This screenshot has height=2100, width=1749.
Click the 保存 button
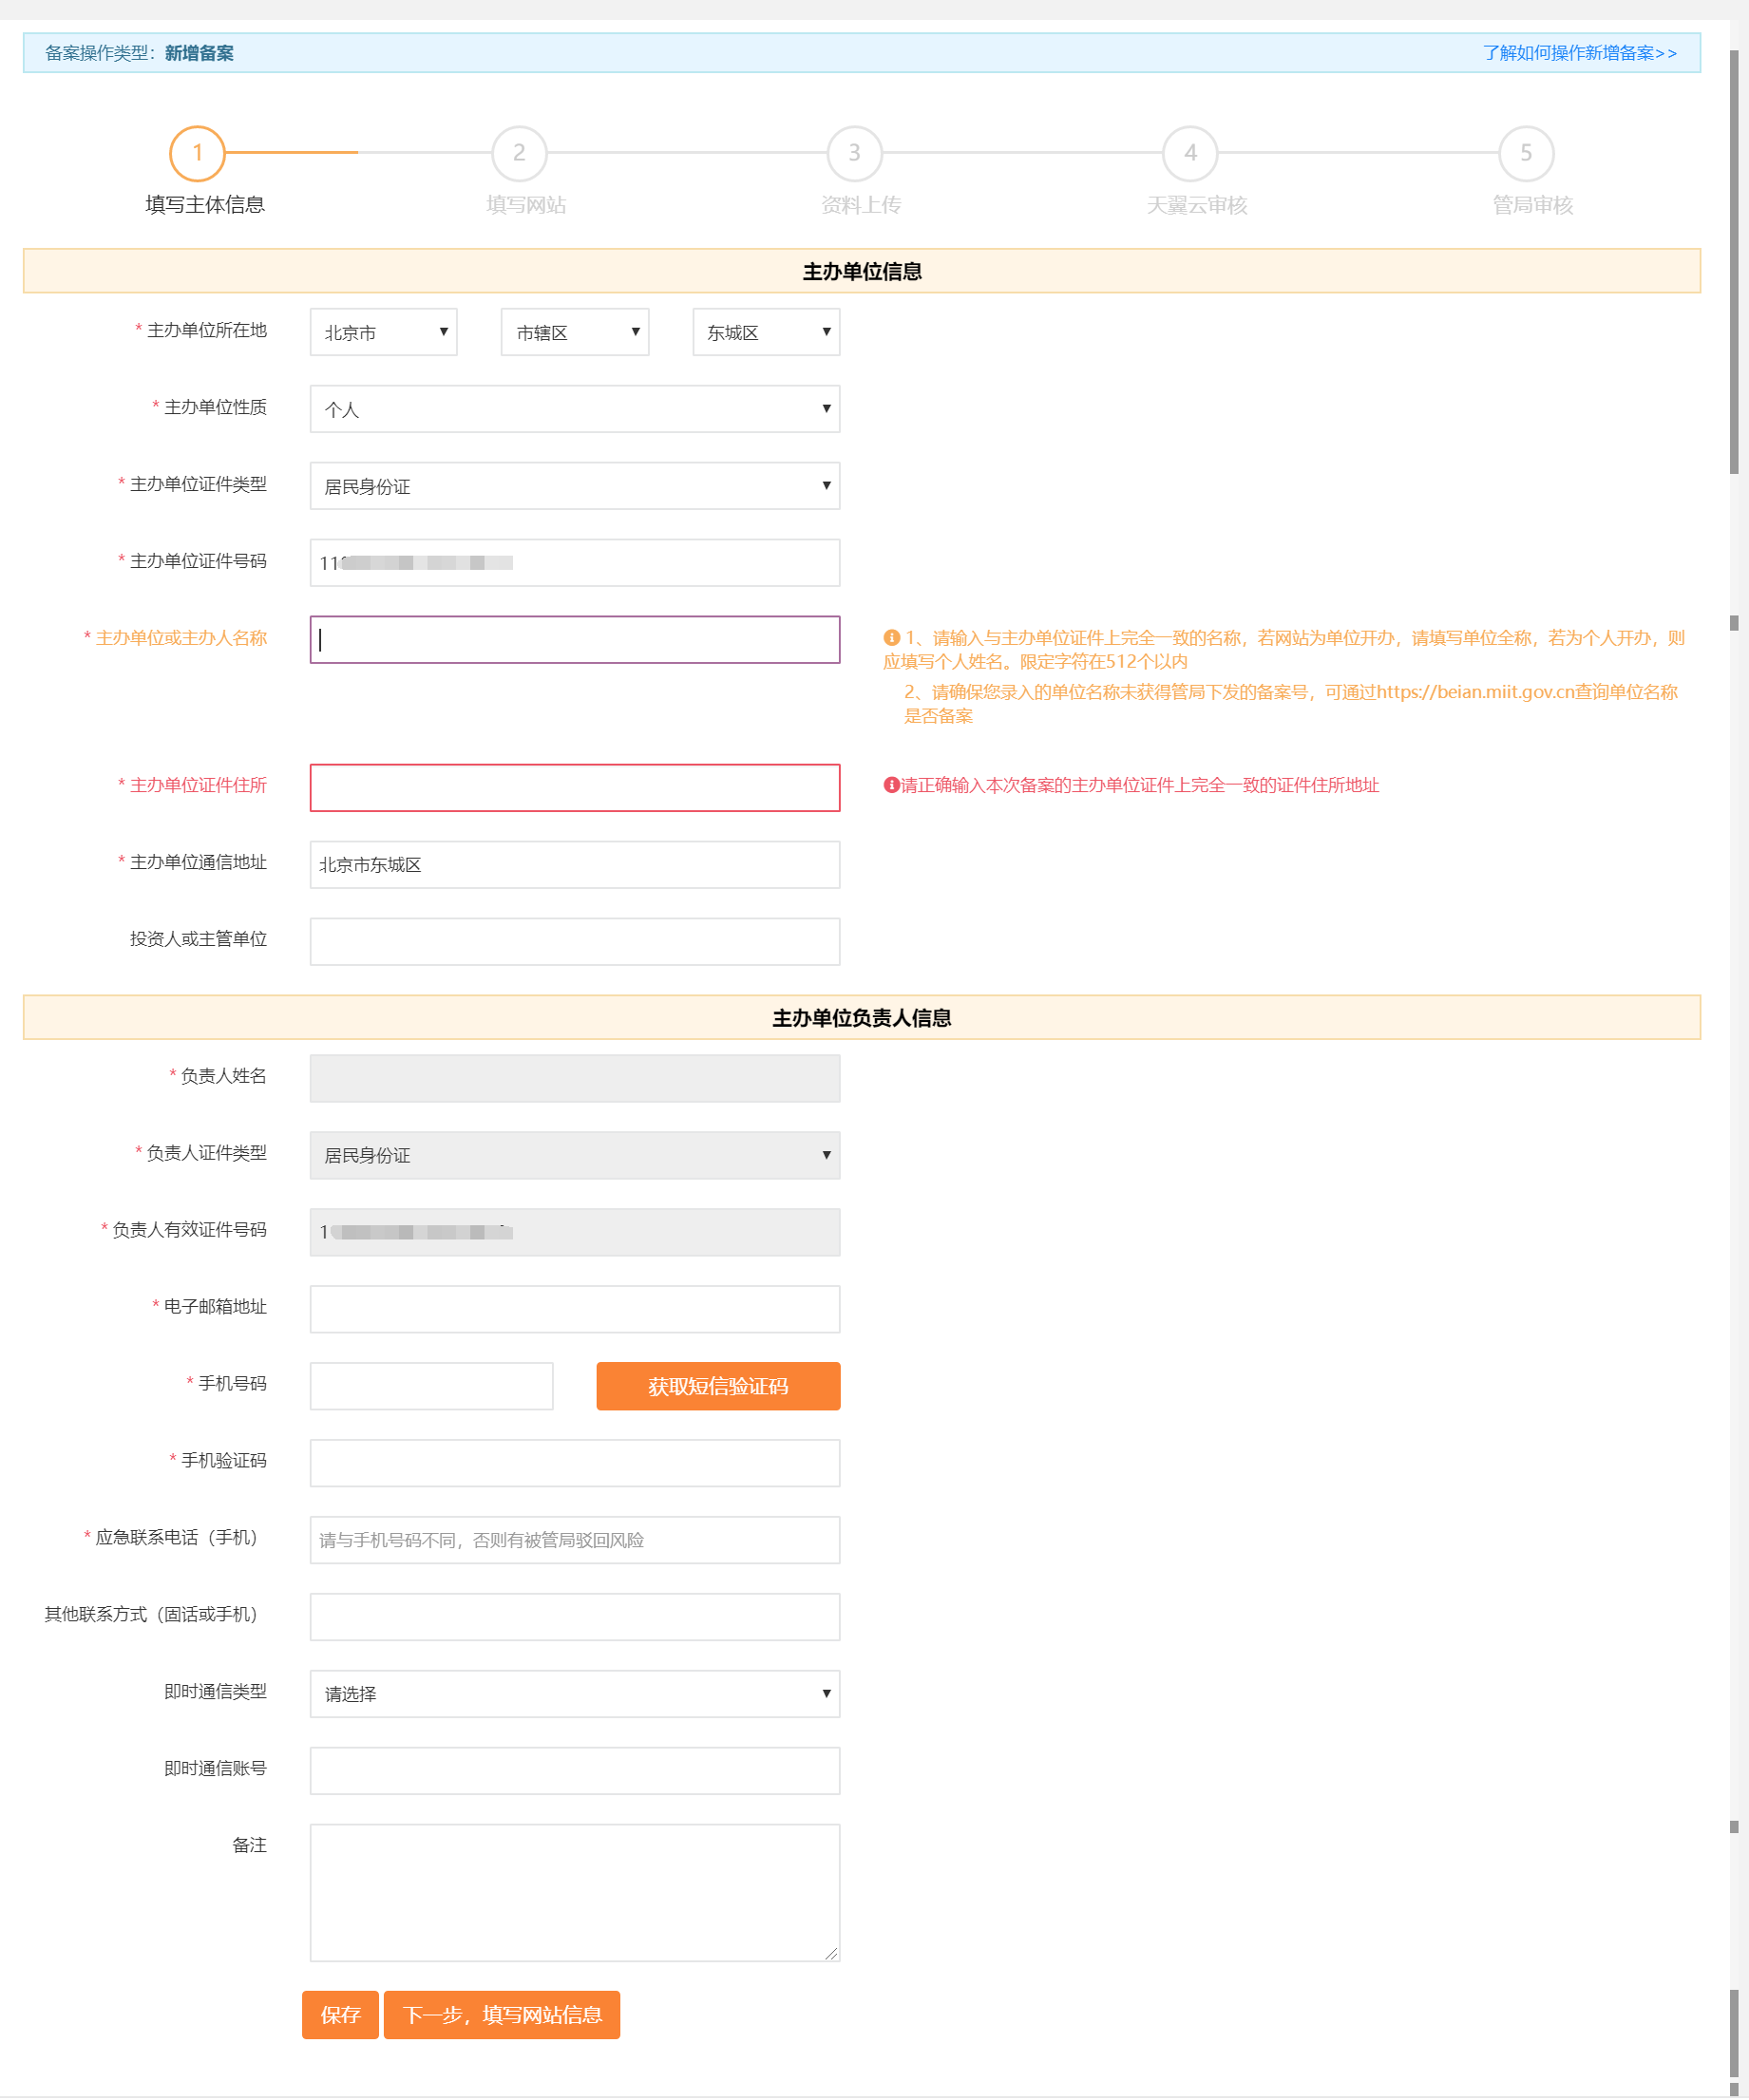340,2015
